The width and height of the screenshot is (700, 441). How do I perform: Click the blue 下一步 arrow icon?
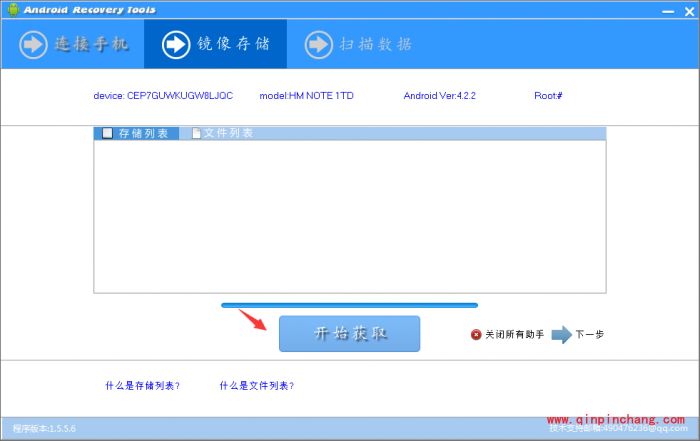(x=561, y=334)
